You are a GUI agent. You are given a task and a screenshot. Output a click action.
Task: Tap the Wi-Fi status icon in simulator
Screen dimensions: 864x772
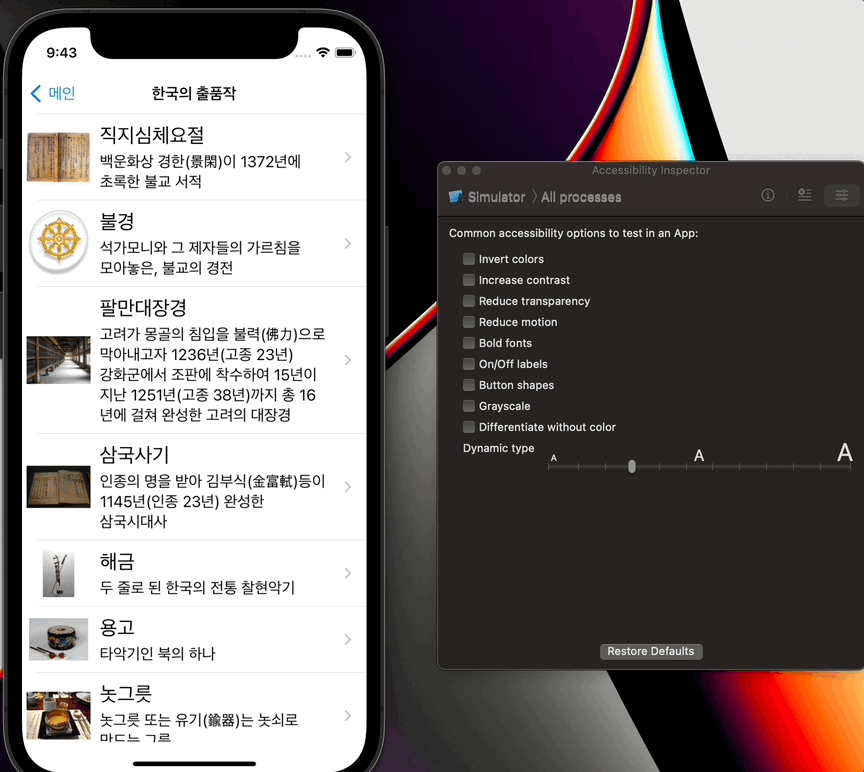point(323,52)
